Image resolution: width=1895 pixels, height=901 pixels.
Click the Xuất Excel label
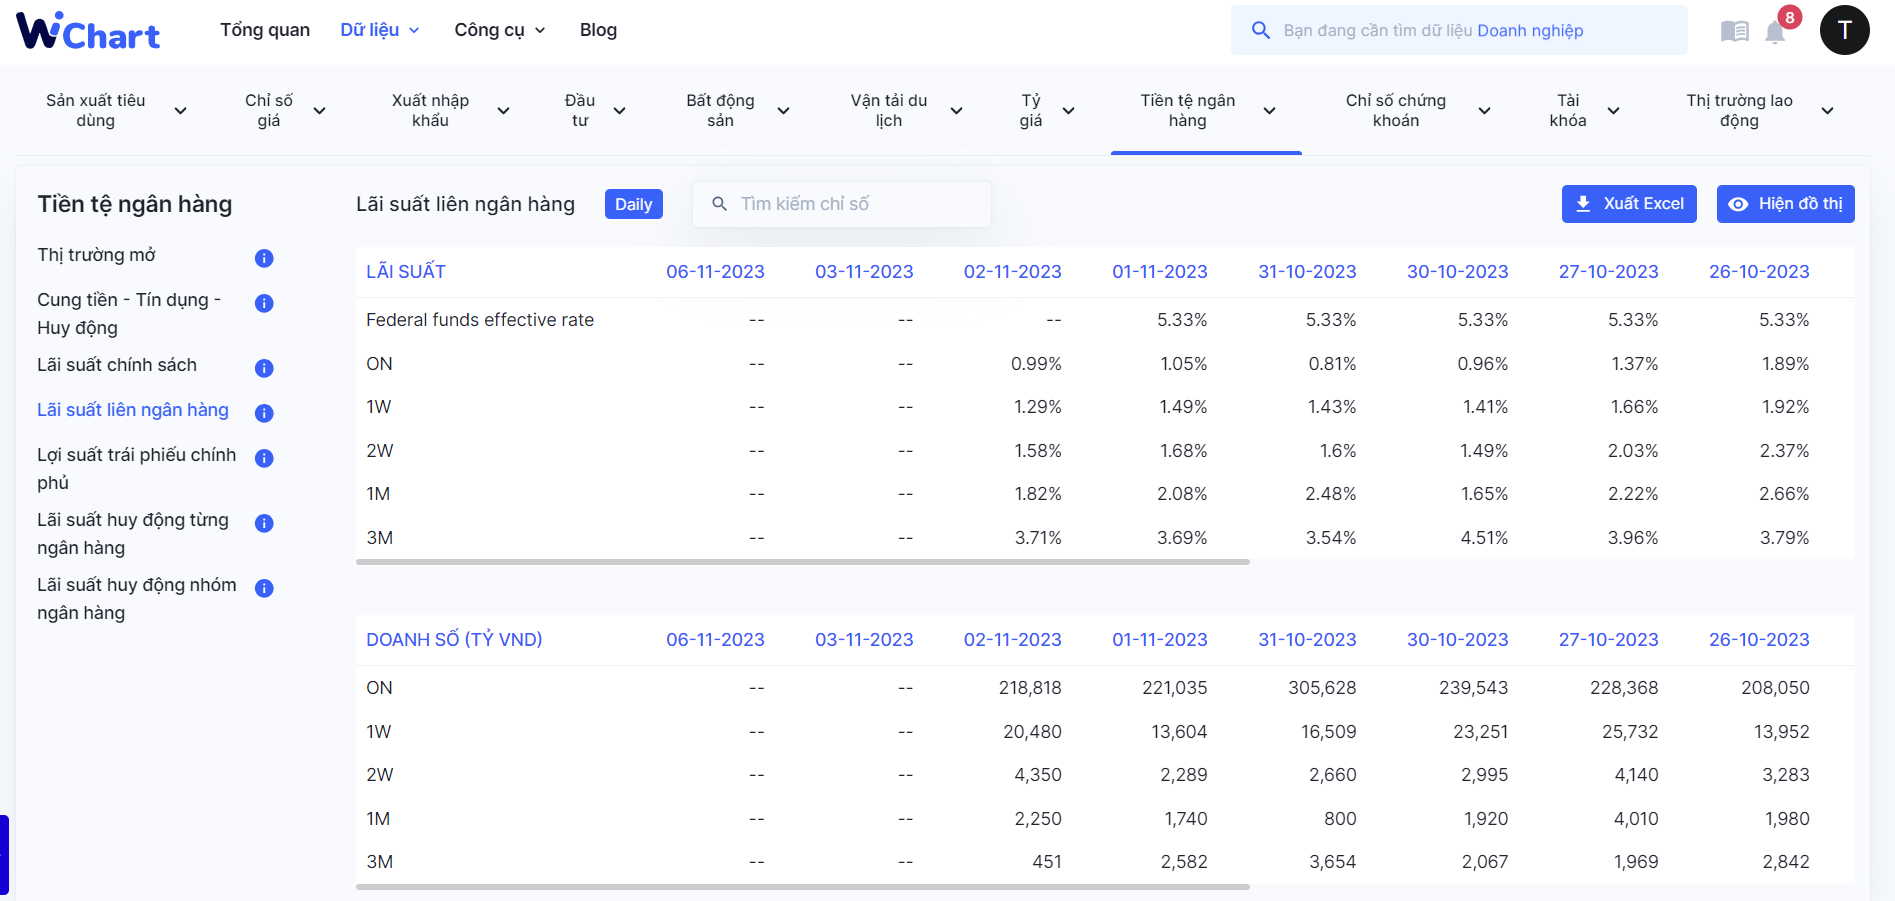tap(1644, 204)
